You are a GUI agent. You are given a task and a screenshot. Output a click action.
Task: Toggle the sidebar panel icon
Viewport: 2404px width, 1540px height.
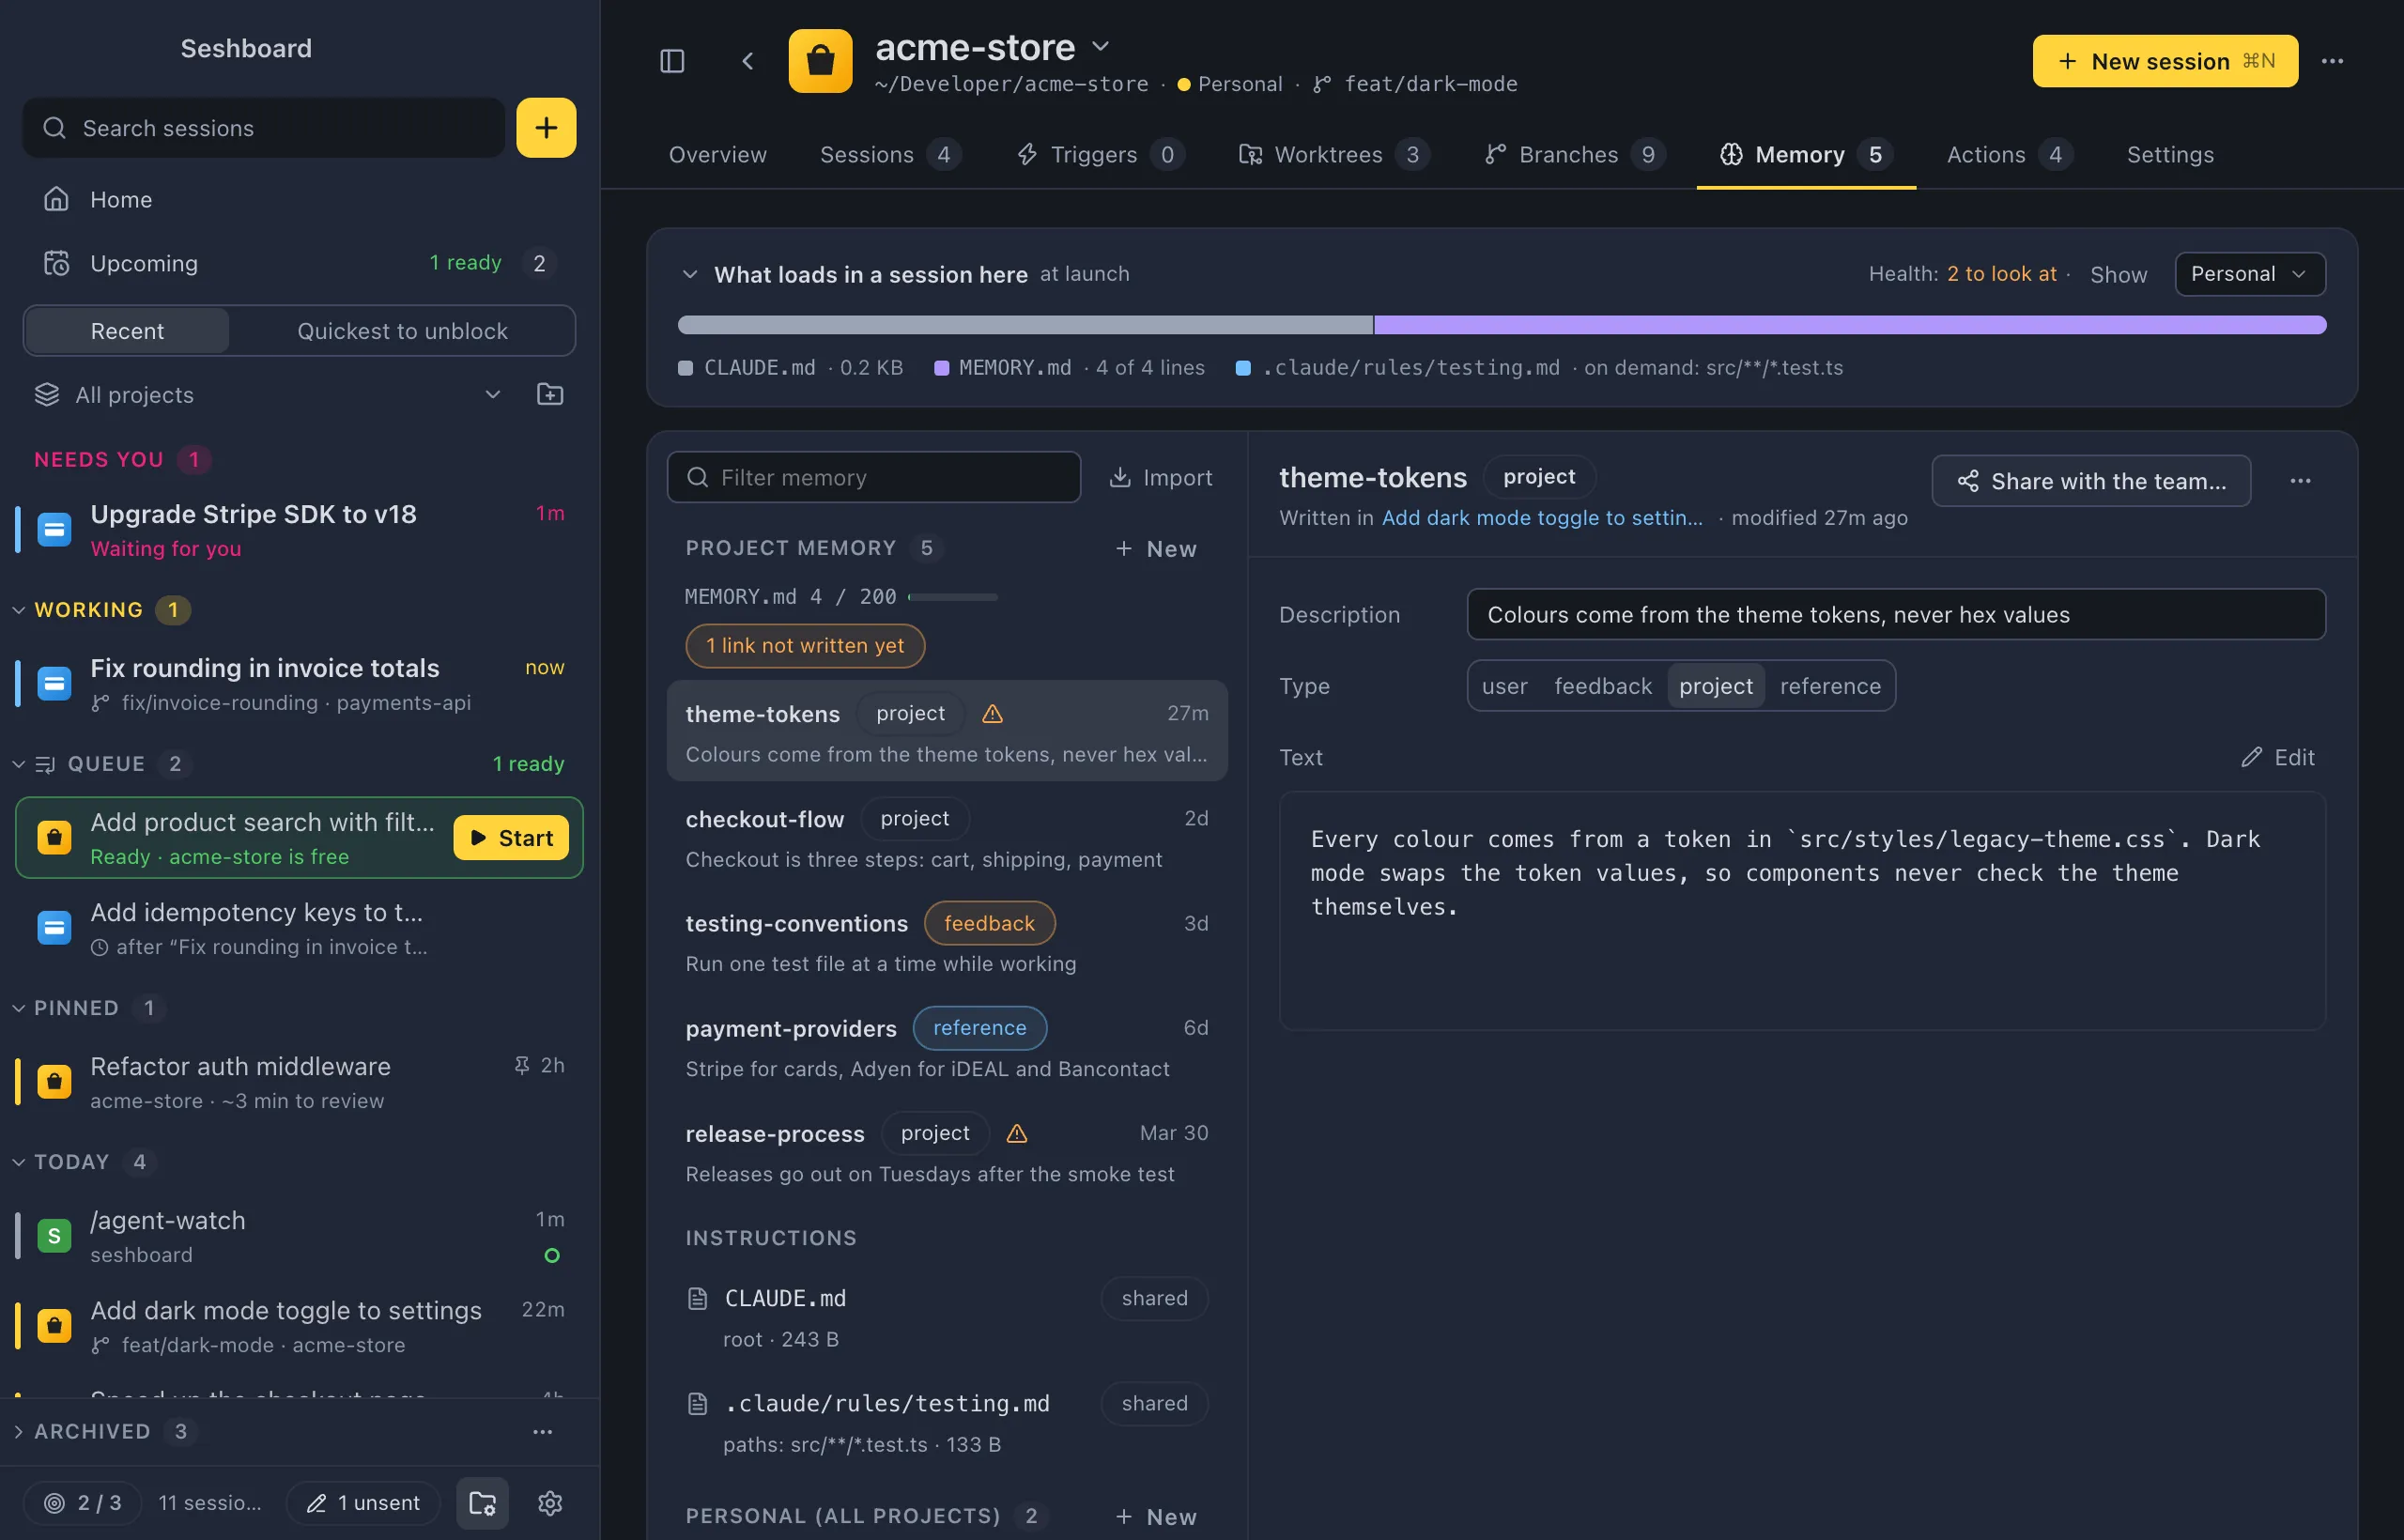(672, 61)
